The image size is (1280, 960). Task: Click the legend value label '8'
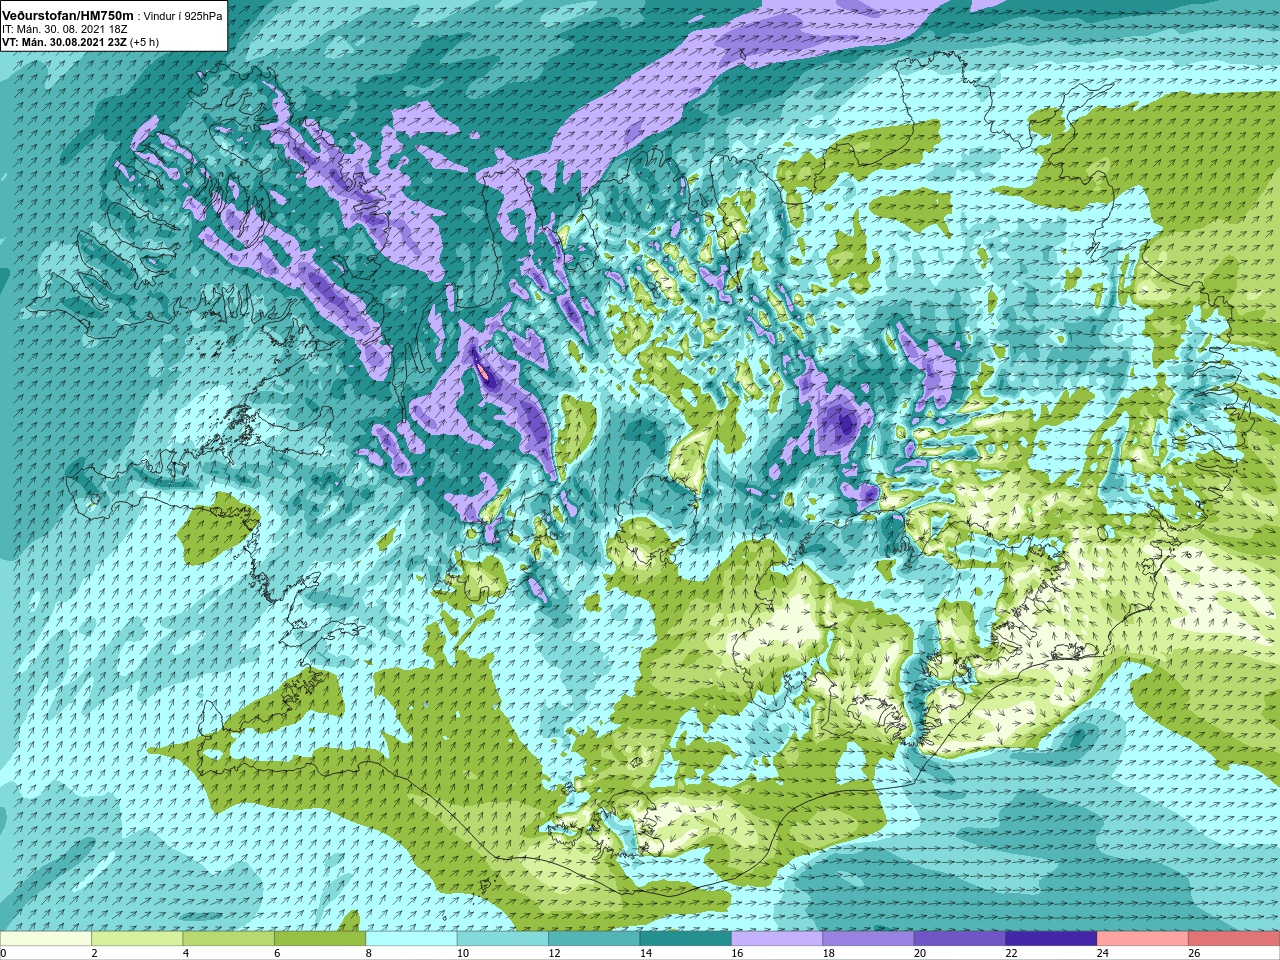click(x=368, y=953)
